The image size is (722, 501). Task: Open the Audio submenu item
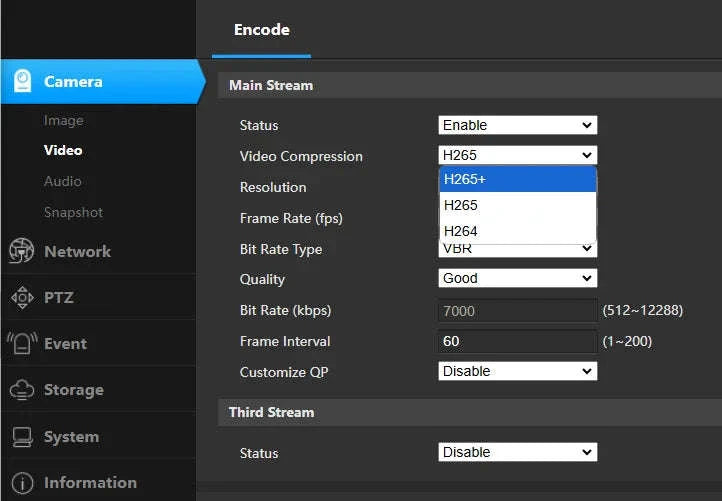click(x=63, y=181)
